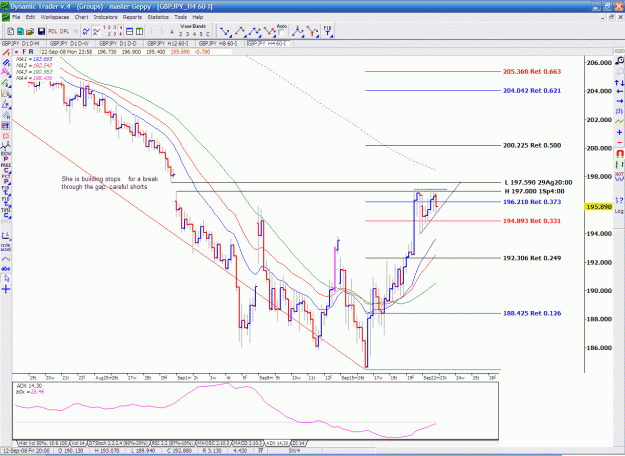Click the blue plus icon on right toolbar
The width and height of the screenshot is (625, 456).
coord(619,132)
